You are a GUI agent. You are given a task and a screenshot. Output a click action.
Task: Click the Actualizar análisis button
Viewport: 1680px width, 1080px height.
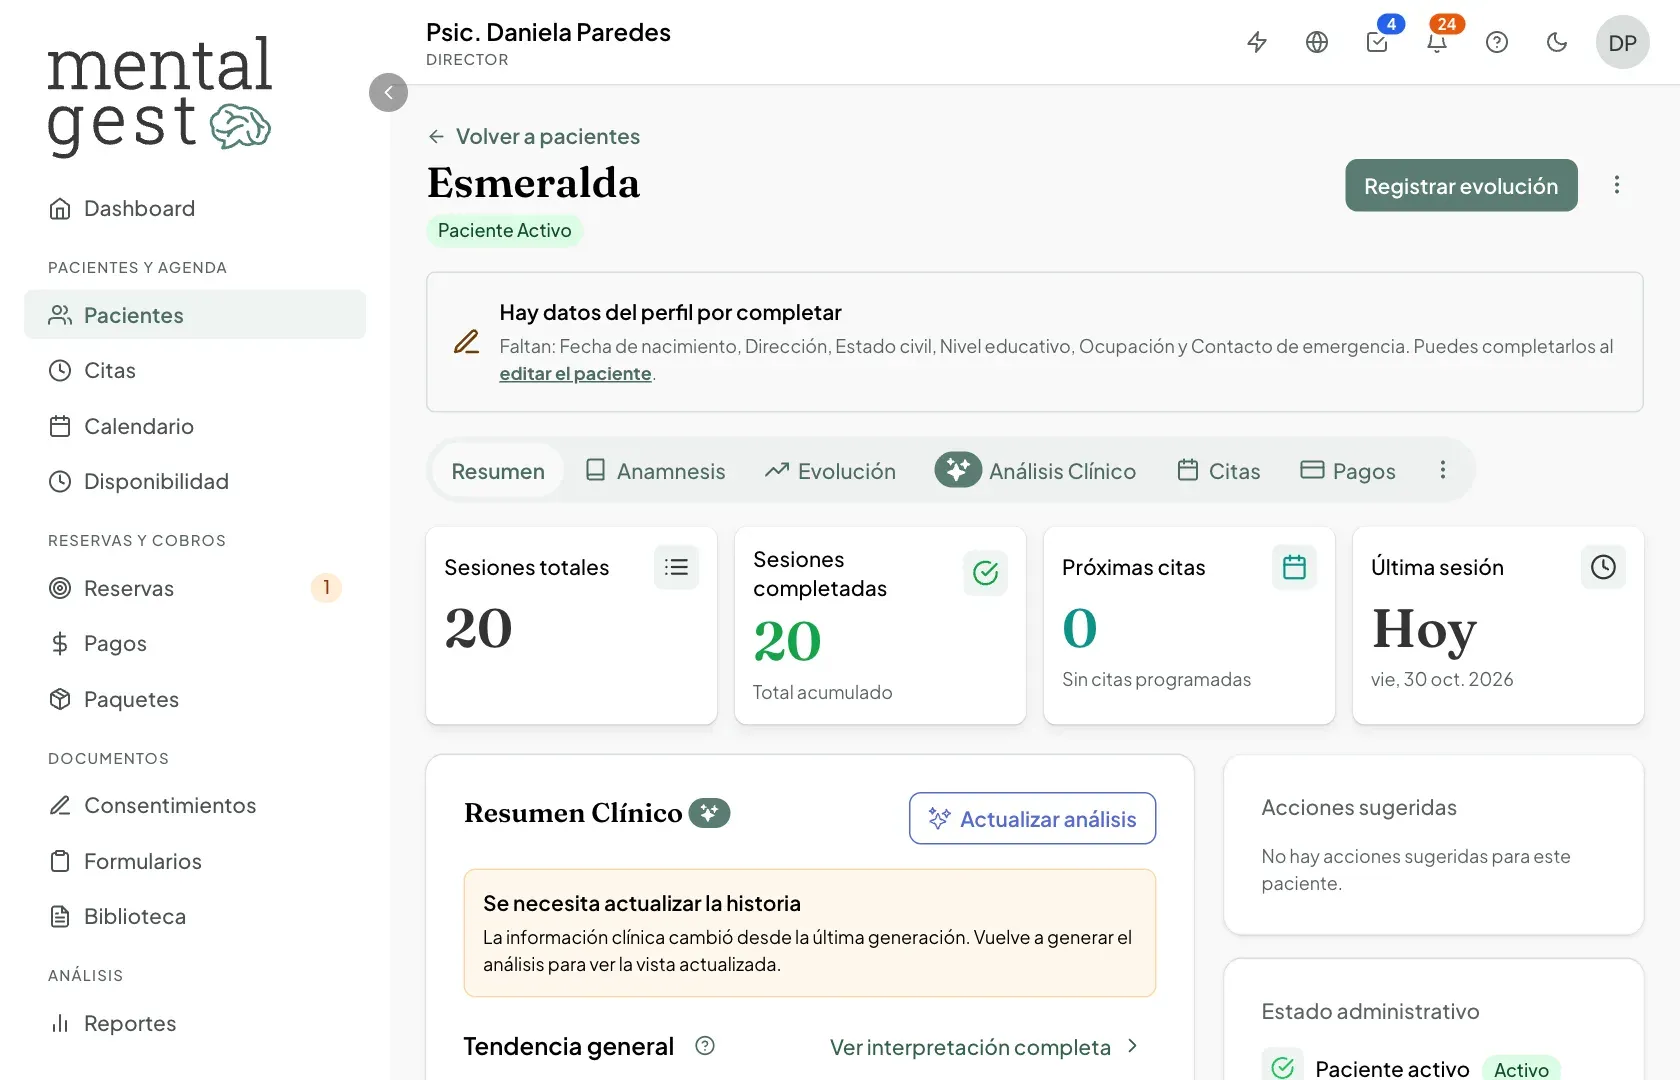[x=1032, y=818]
